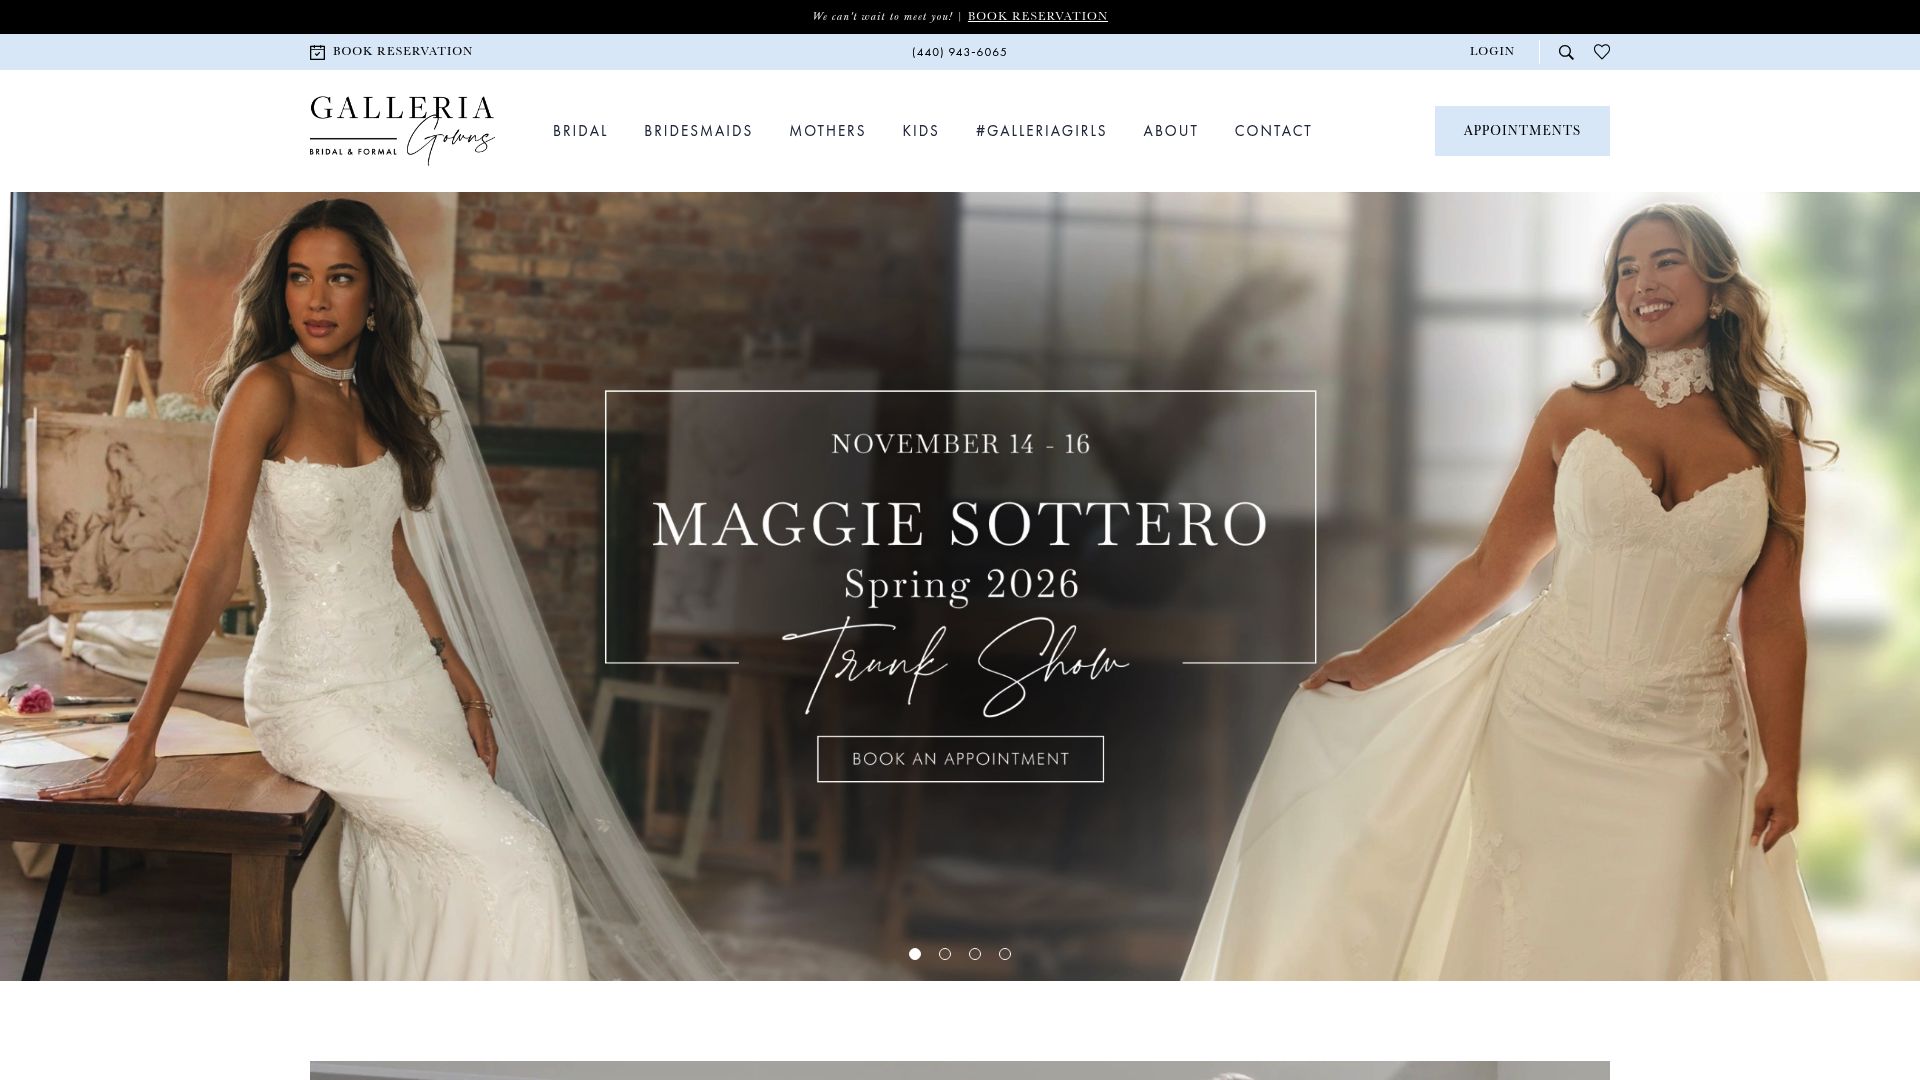Open the BRIDAL menu
Viewport: 1920px width, 1080px height.
(580, 131)
